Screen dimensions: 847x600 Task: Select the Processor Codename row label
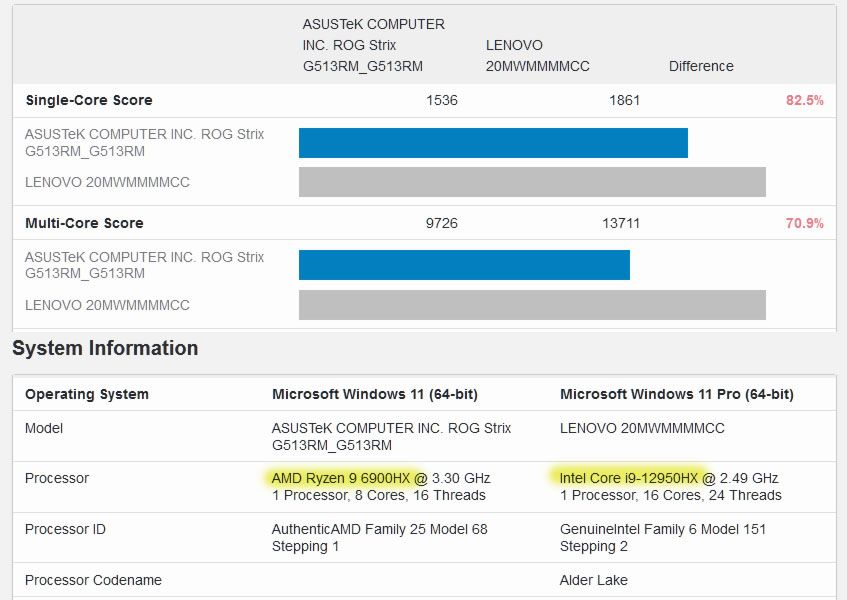click(93, 580)
